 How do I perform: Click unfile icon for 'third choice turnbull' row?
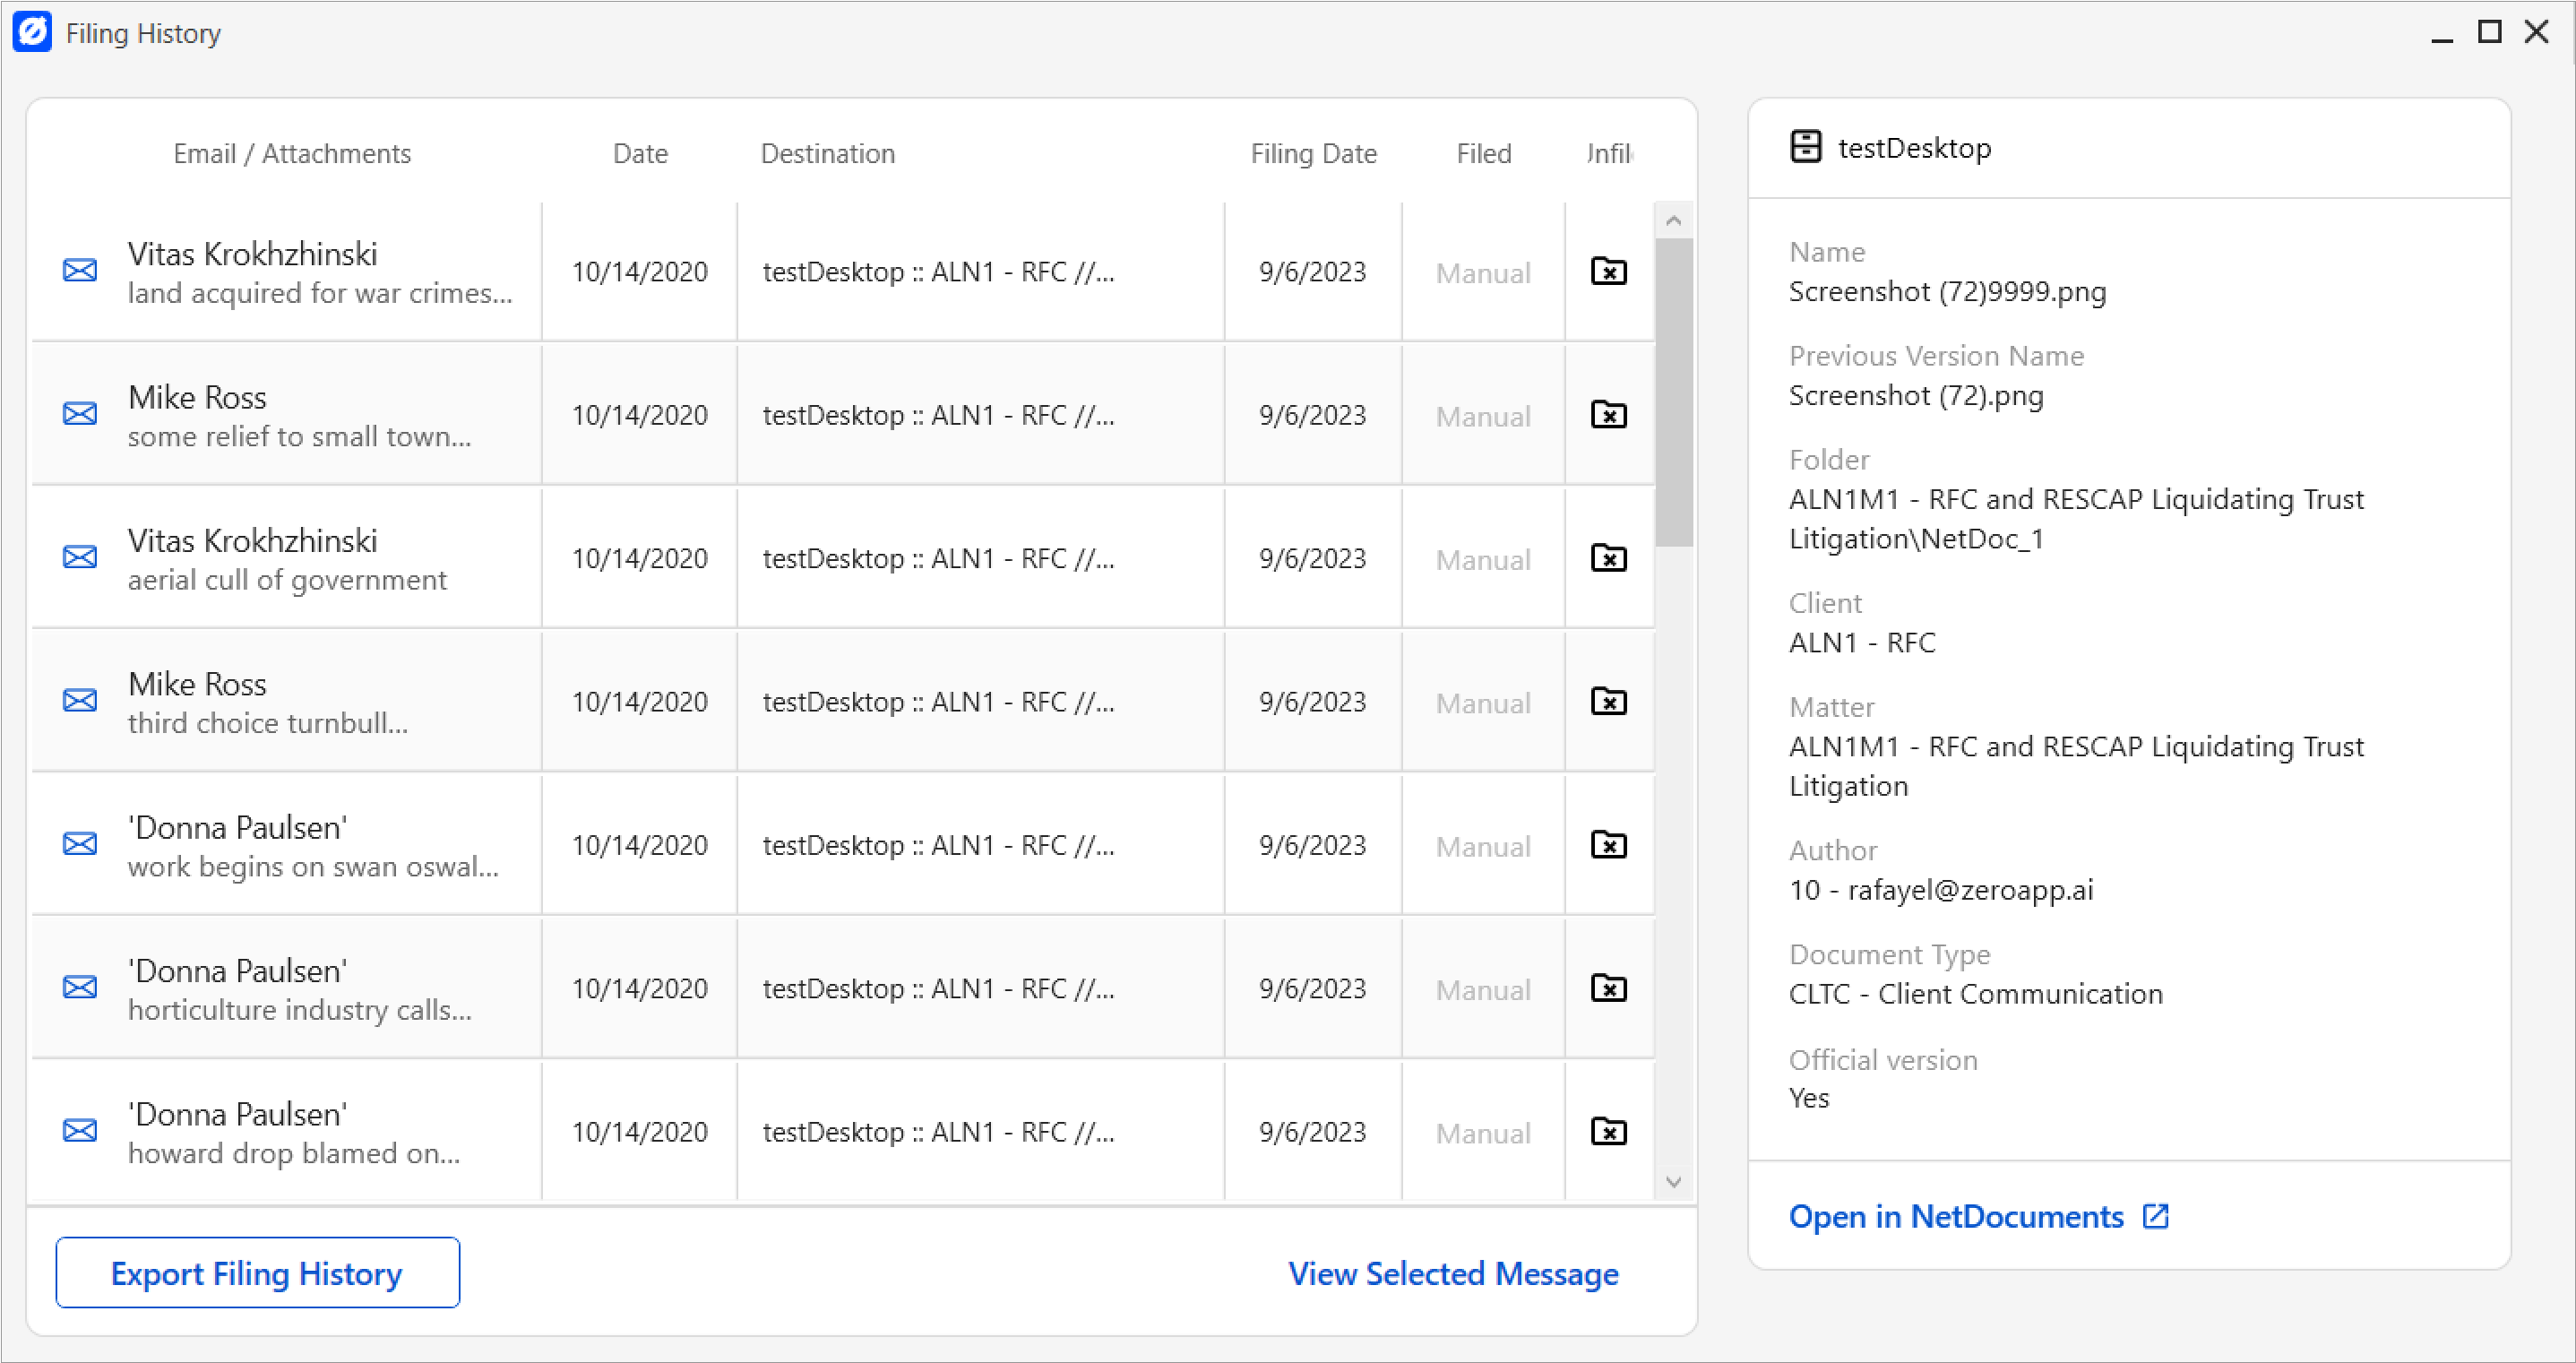[1608, 701]
